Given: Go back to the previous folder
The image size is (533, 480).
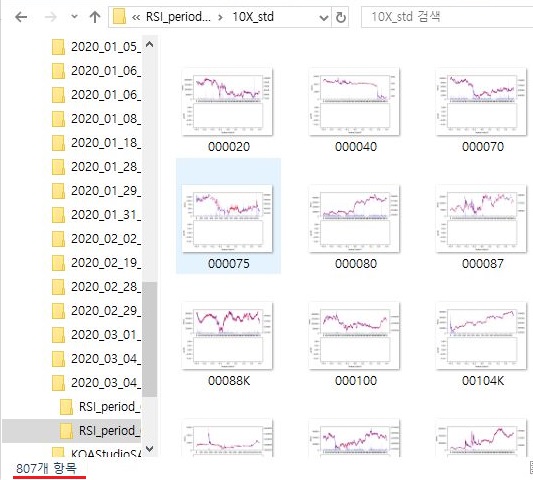Looking at the screenshot, I should coord(21,17).
